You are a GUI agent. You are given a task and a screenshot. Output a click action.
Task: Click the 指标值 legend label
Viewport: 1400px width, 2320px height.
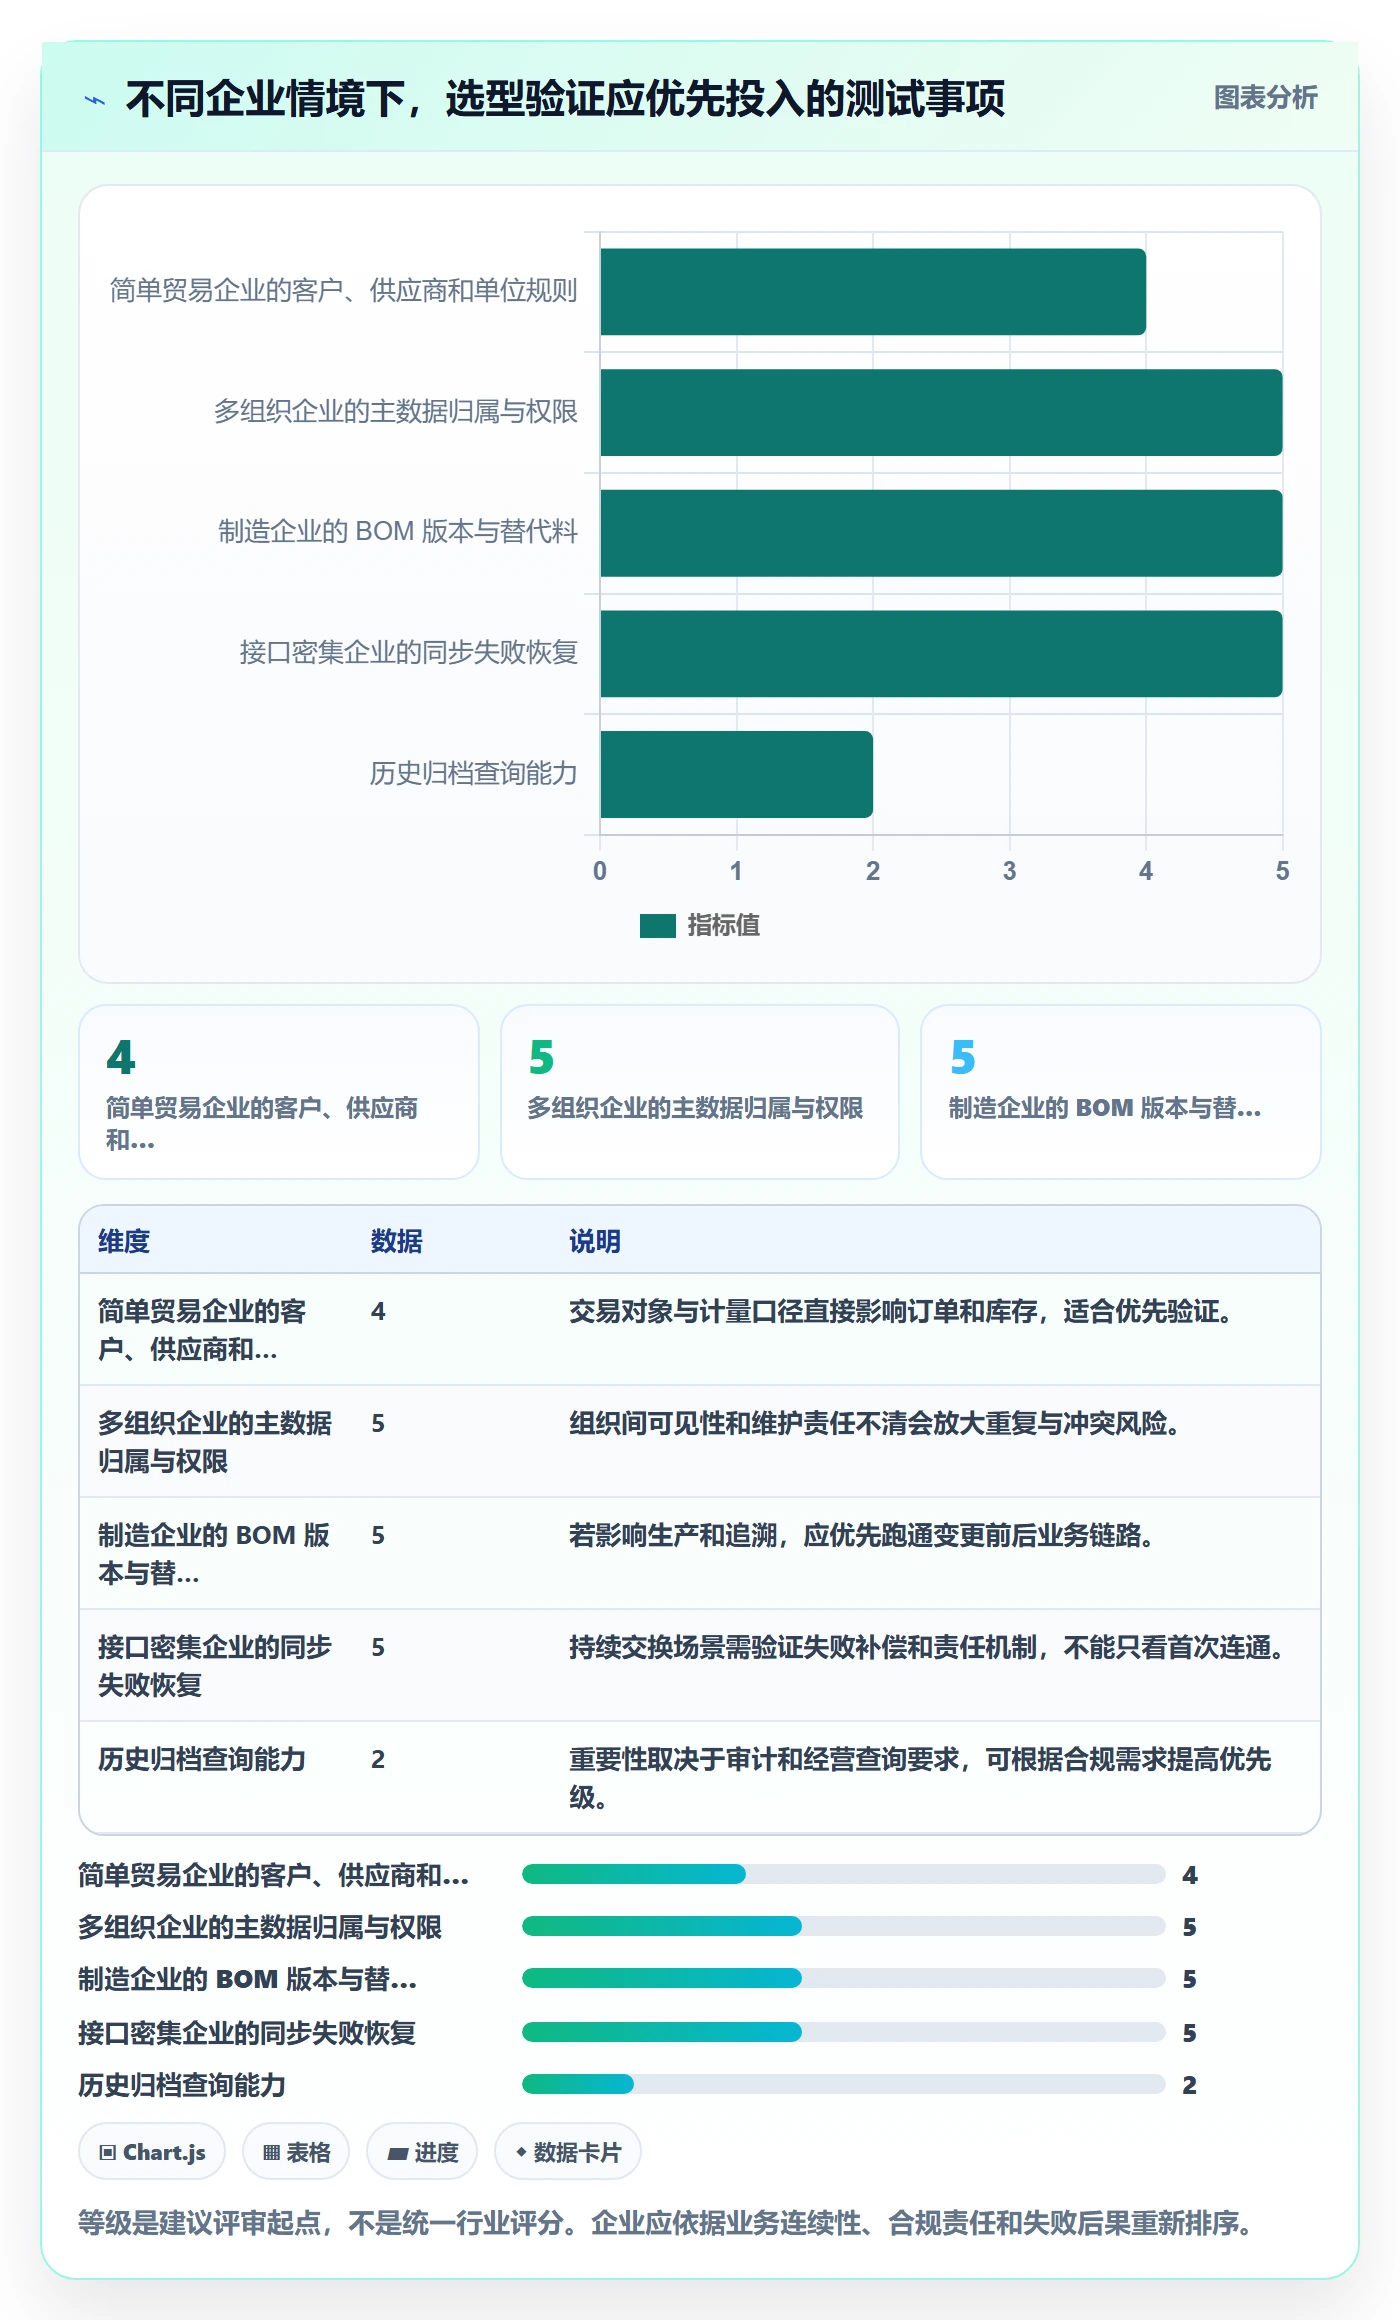pyautogui.click(x=723, y=926)
